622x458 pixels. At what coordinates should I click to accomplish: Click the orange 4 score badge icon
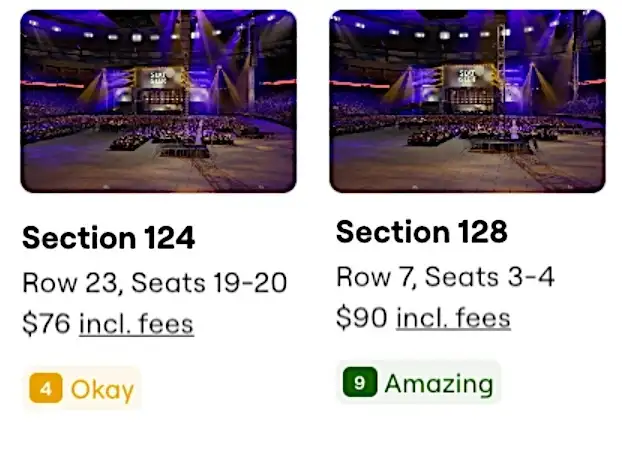(46, 388)
